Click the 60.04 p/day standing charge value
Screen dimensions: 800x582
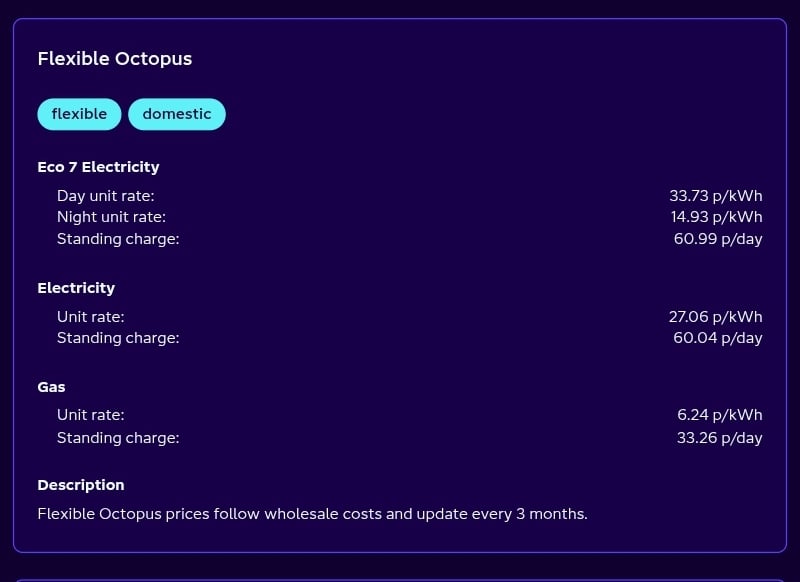point(717,338)
